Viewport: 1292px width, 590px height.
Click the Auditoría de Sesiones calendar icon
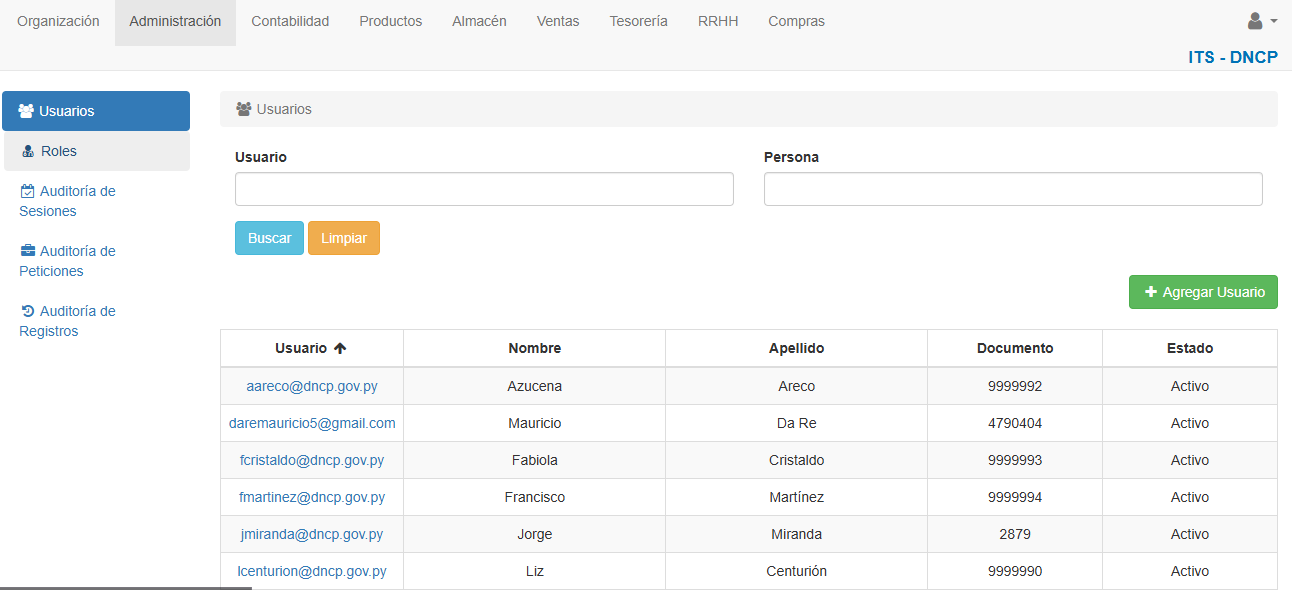tap(28, 191)
